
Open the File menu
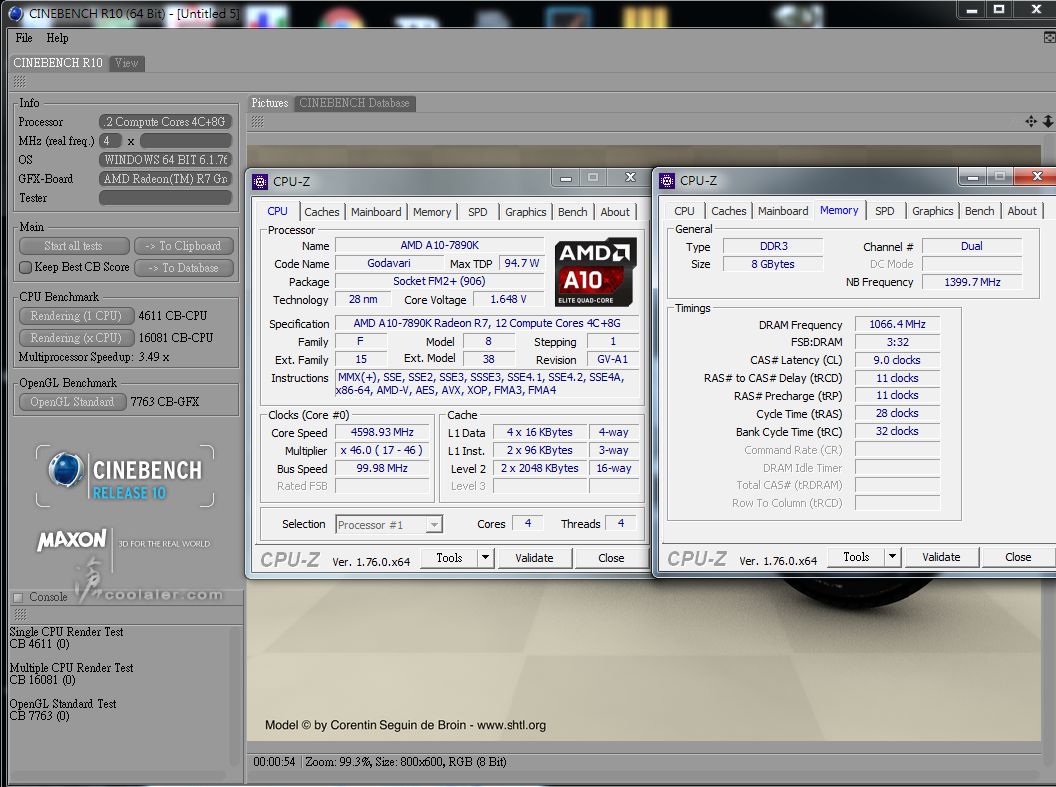[24, 38]
